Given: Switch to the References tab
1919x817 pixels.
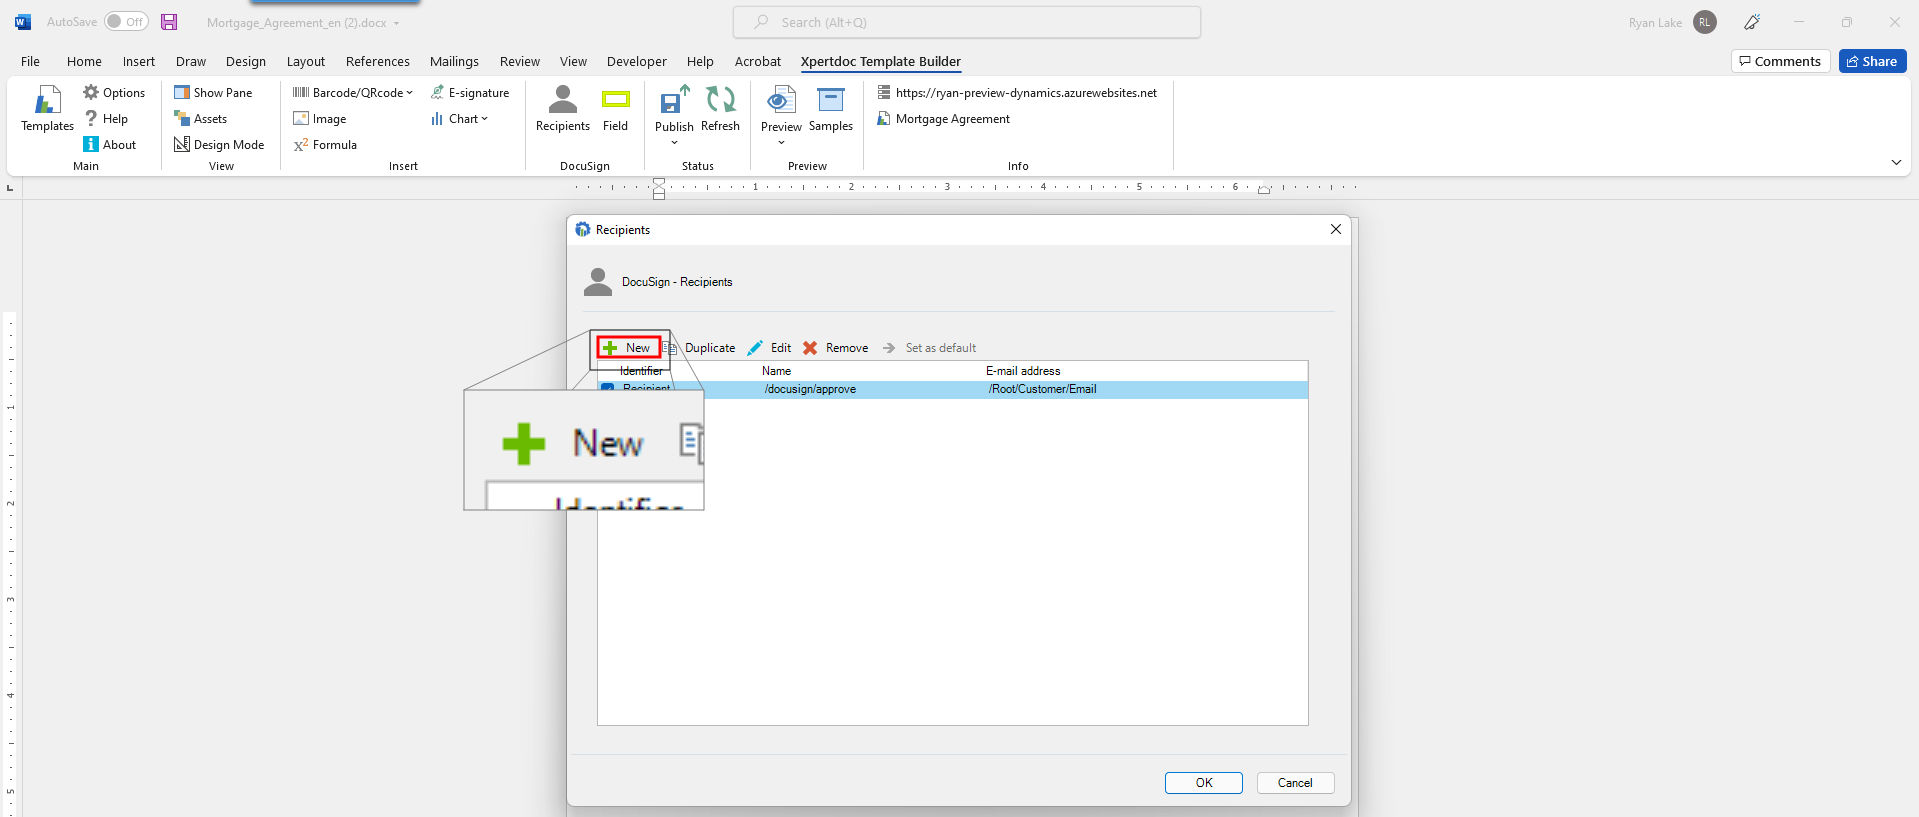Looking at the screenshot, I should pos(378,61).
